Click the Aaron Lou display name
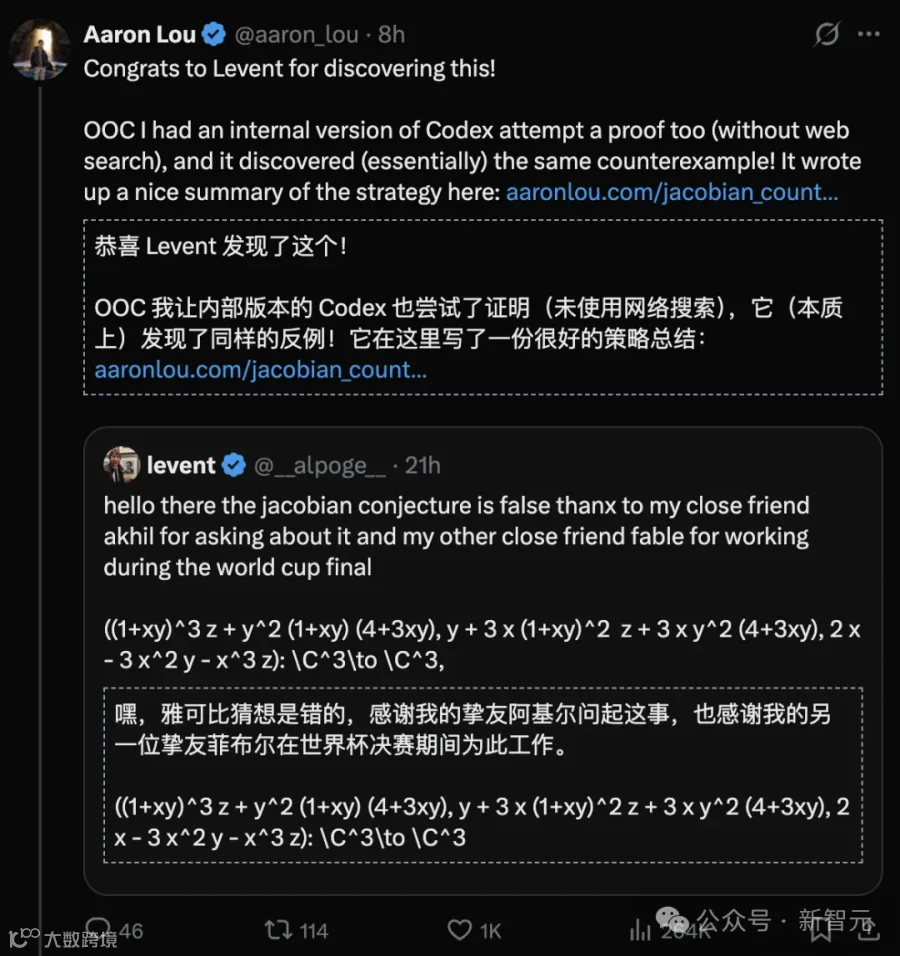 pyautogui.click(x=140, y=34)
